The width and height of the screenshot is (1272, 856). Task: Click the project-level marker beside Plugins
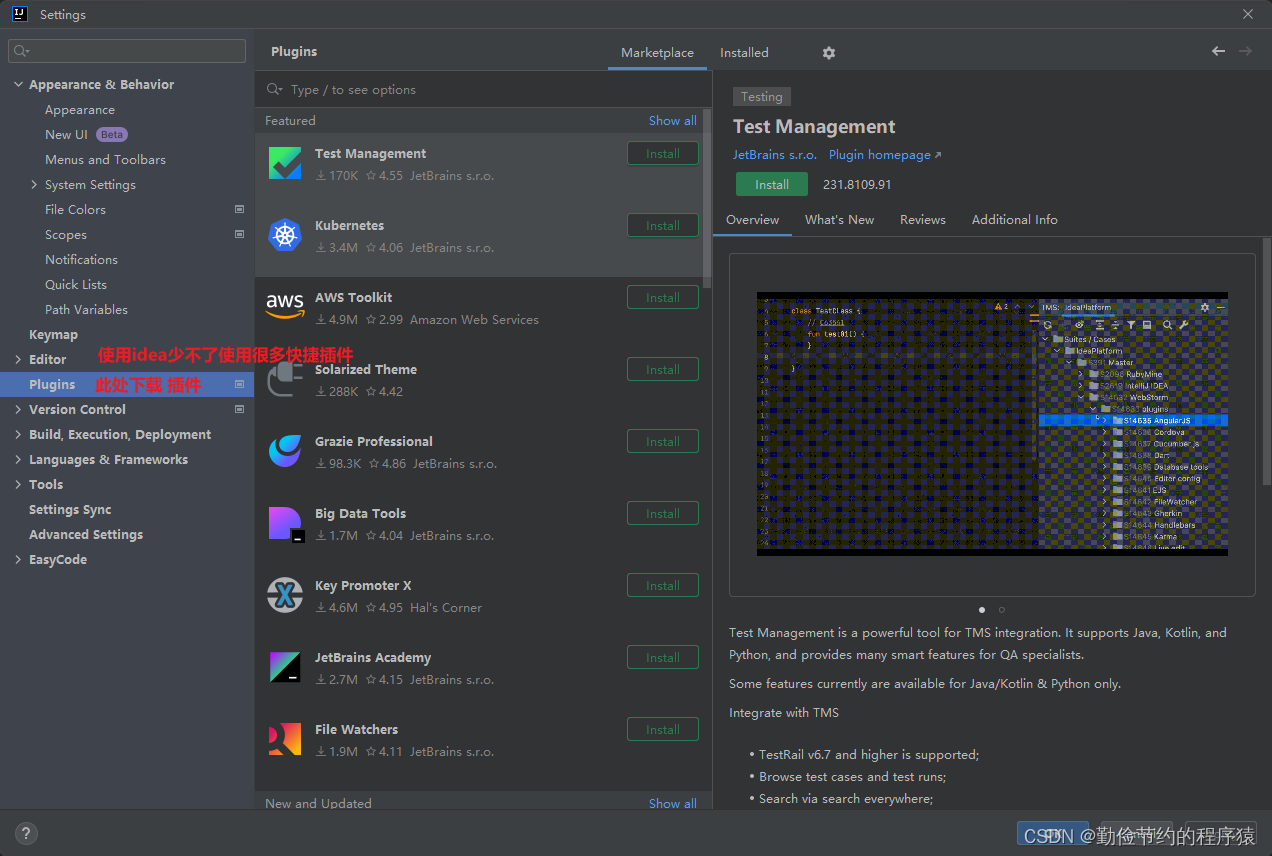[239, 384]
